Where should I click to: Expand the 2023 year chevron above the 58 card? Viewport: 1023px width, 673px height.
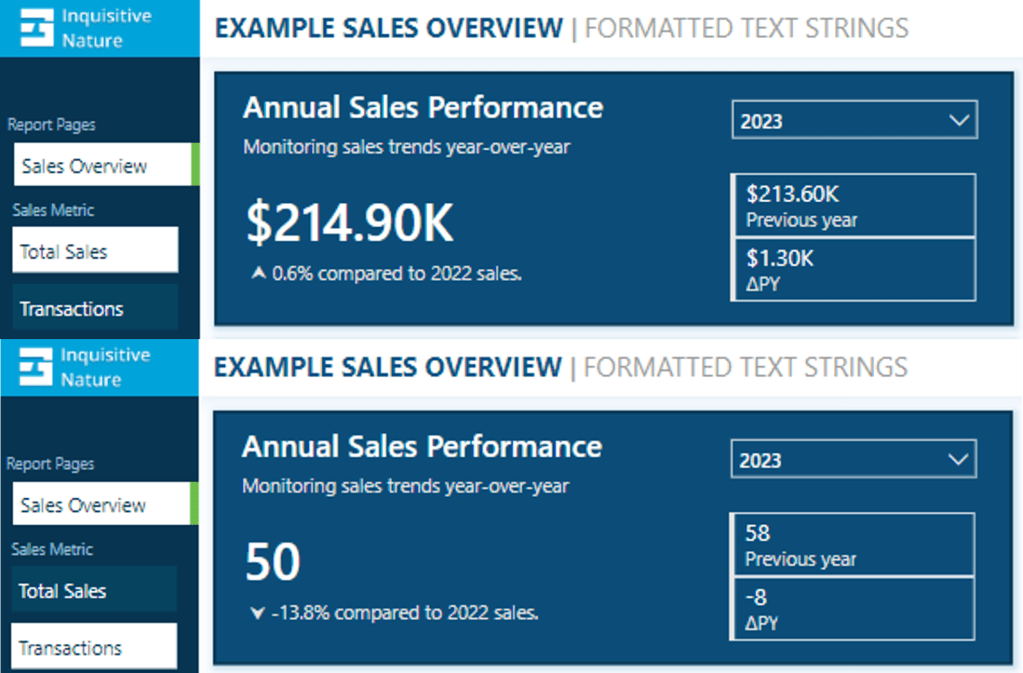coord(958,460)
